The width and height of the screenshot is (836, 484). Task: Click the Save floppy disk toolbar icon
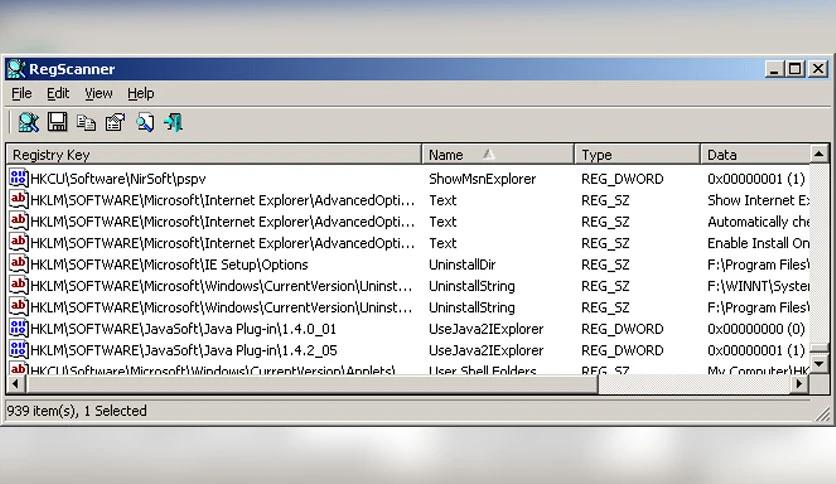point(58,122)
